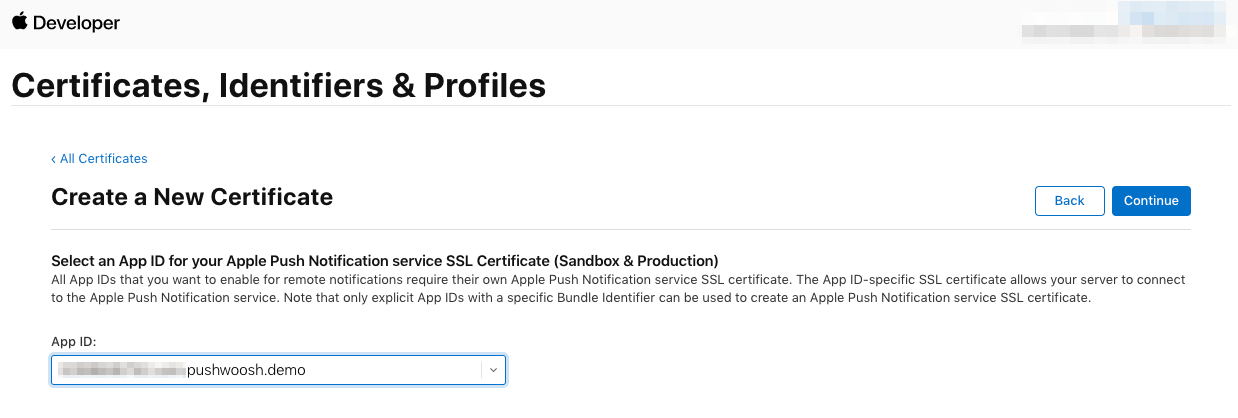Click the Certificates, Identifiers & Profiles title
This screenshot has width=1238, height=418.
point(278,86)
